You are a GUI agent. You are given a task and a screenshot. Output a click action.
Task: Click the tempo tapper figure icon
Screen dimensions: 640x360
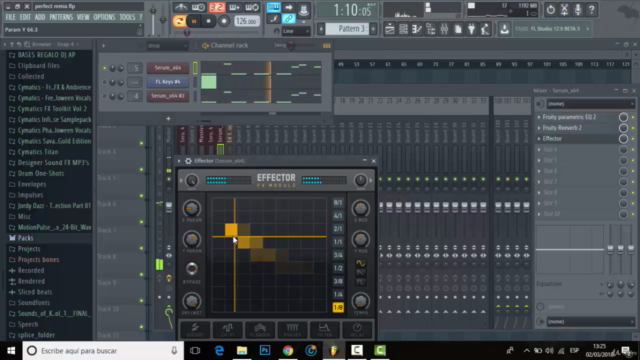485,29
